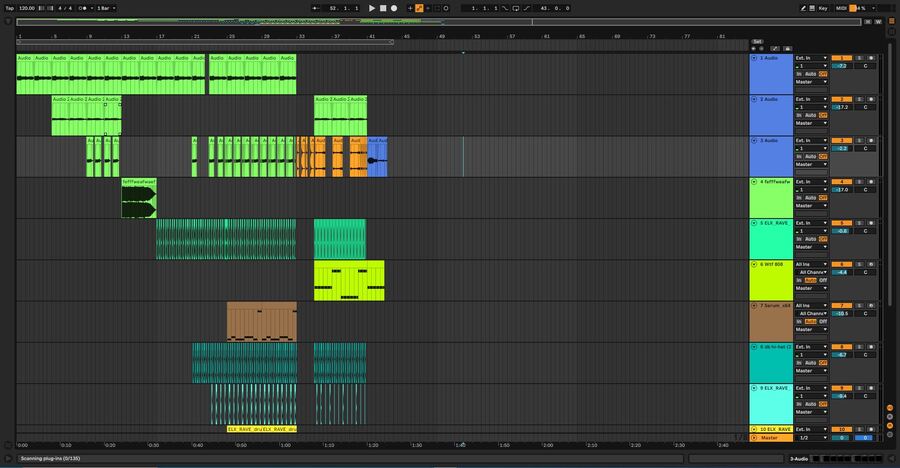Click the Detail View toggle triangle
The image size is (900, 468).
tap(892, 458)
